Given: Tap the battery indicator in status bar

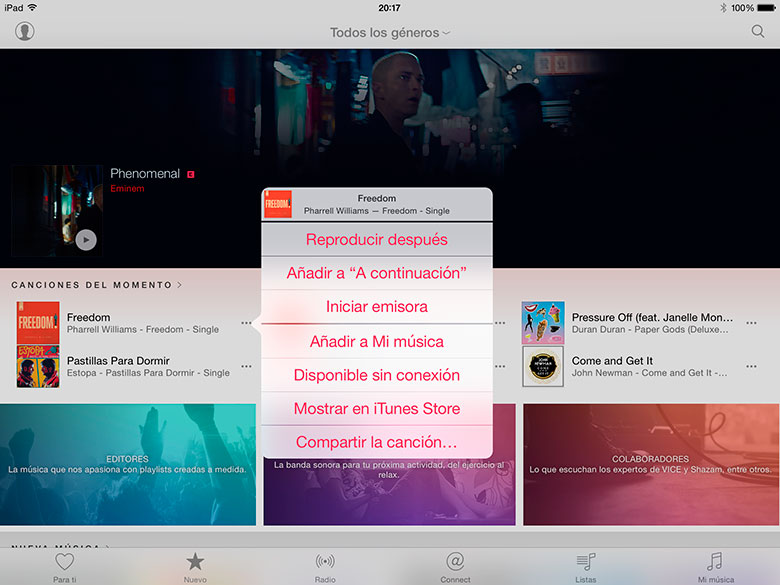Looking at the screenshot, I should 766,8.
